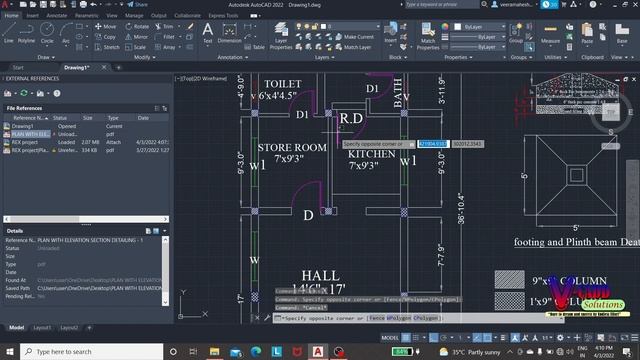The height and width of the screenshot is (360, 640).
Task: Select the Text annotation tool
Action: 208,33
